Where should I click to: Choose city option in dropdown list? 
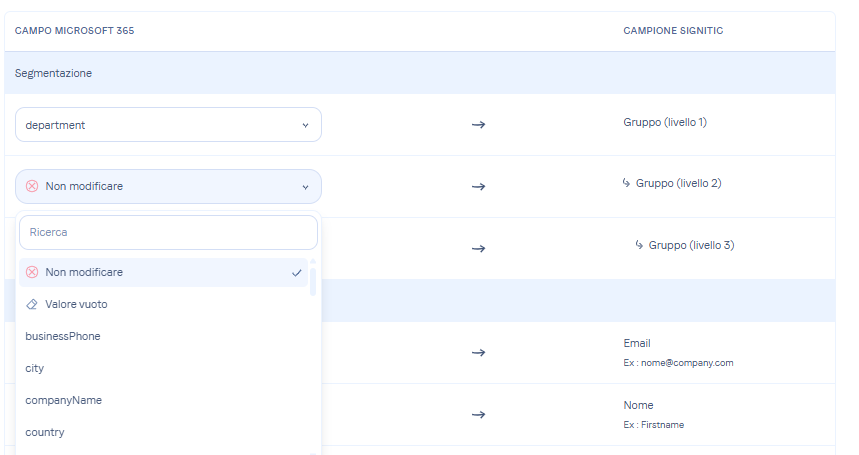tap(35, 368)
